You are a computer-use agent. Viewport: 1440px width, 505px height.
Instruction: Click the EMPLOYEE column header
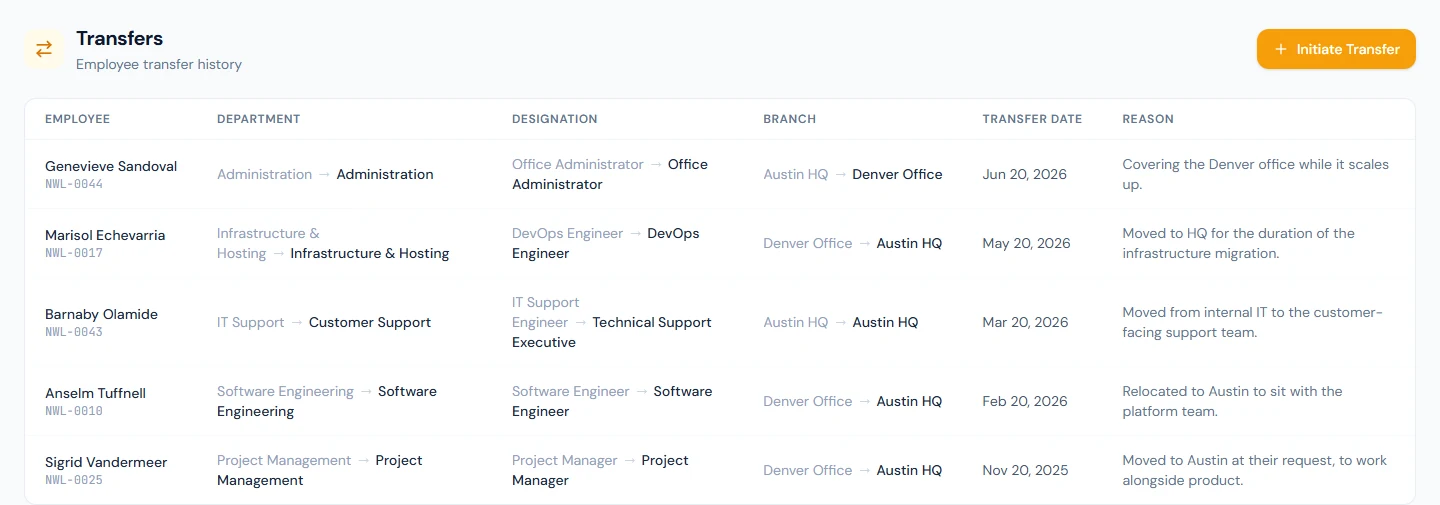[x=77, y=119]
